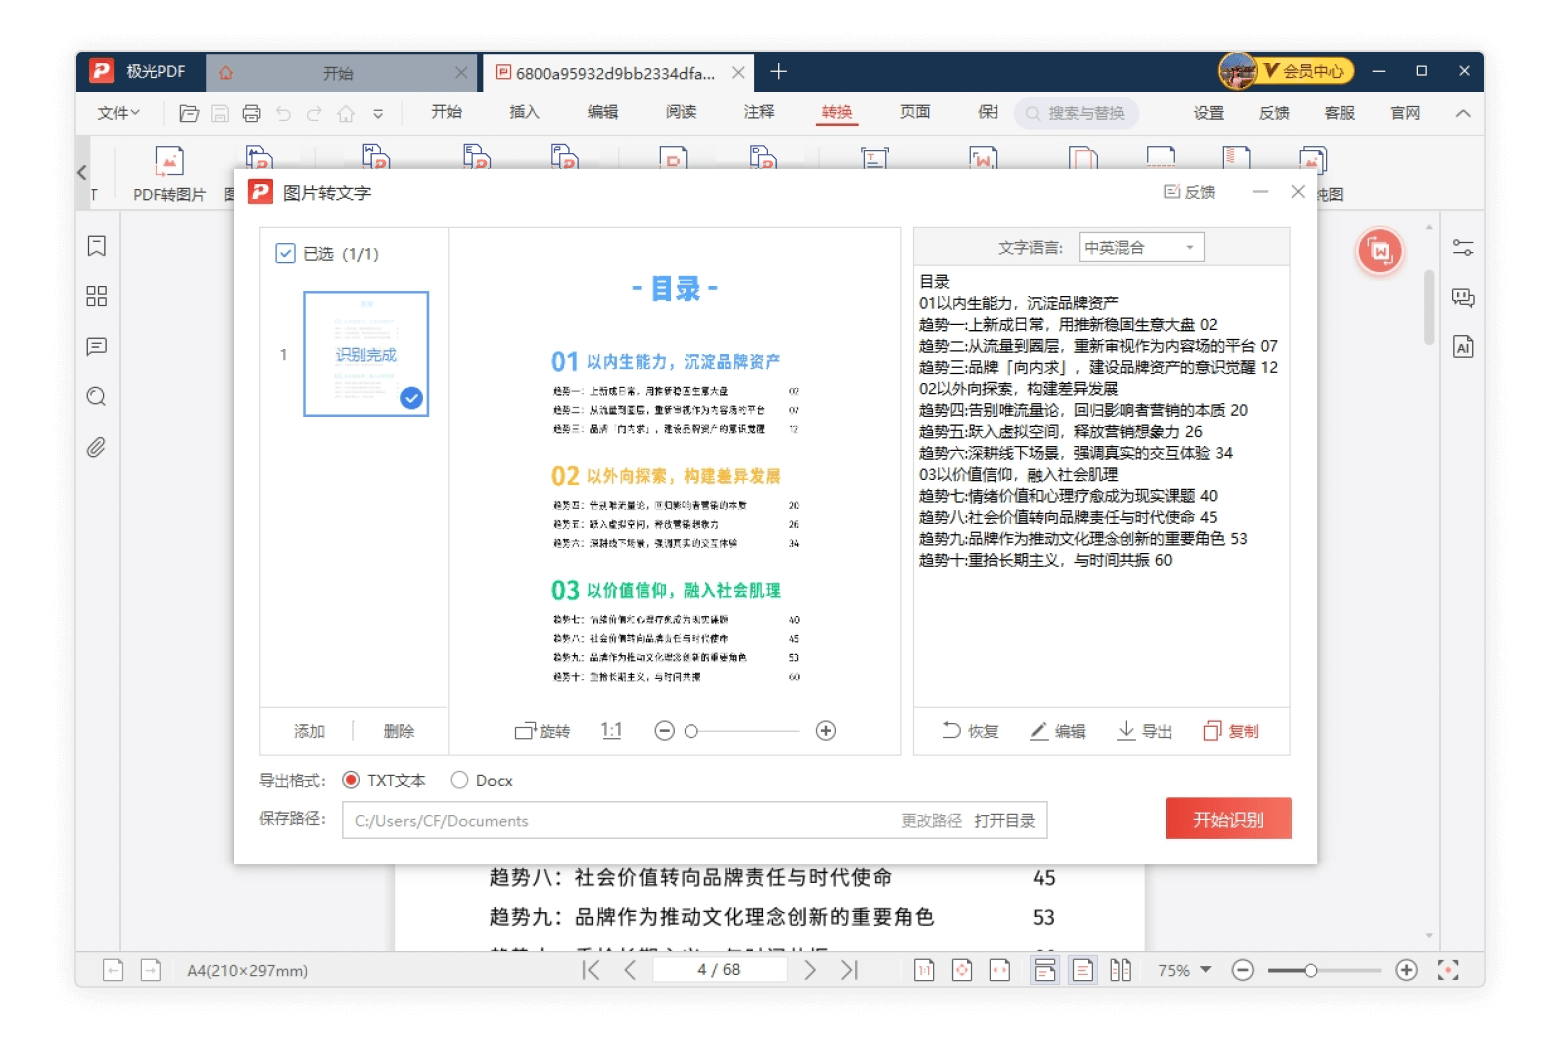Click 复制 to copy recognized text
Image resolution: width=1560 pixels, height=1040 pixels.
[x=1231, y=731]
